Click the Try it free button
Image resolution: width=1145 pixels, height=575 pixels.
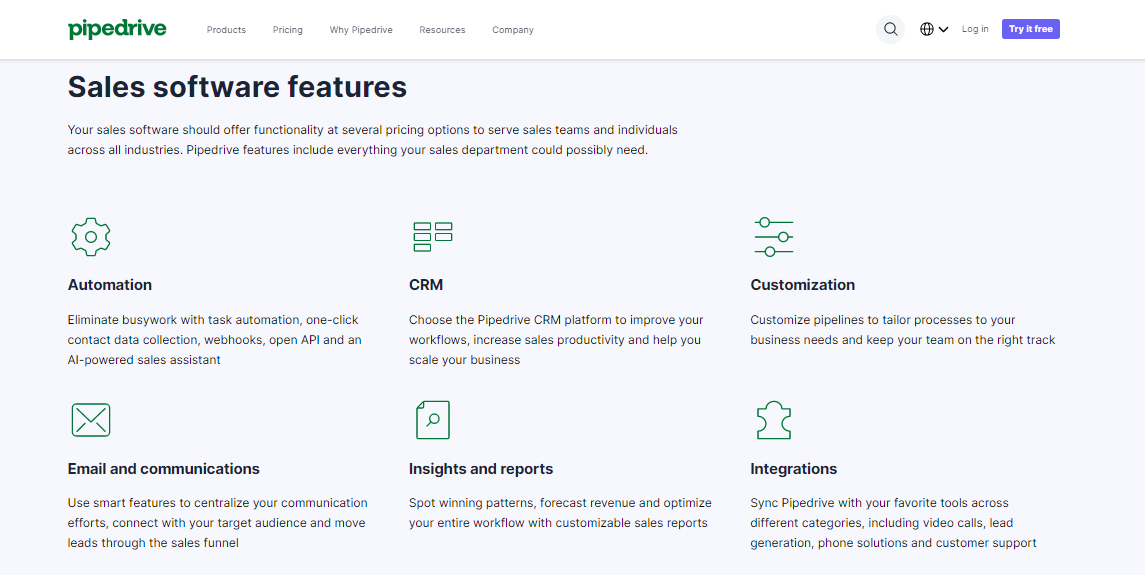pos(1030,29)
